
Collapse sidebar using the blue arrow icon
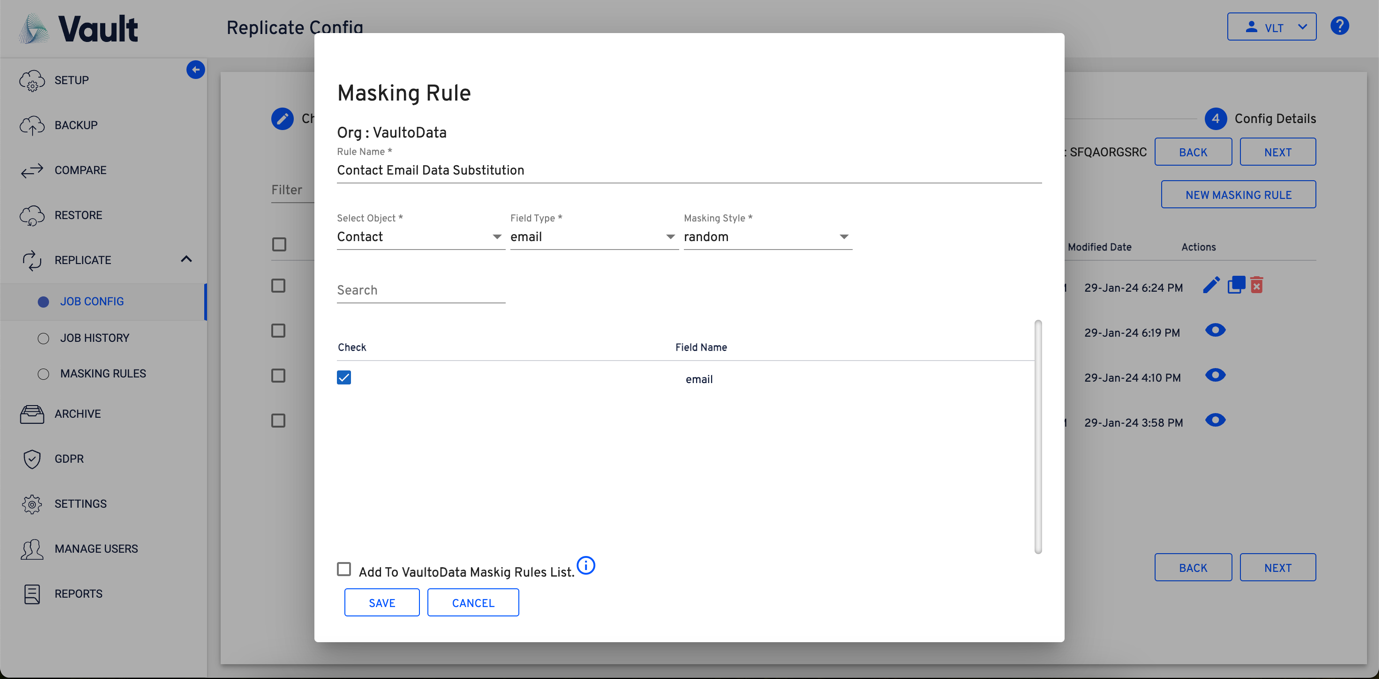195,70
